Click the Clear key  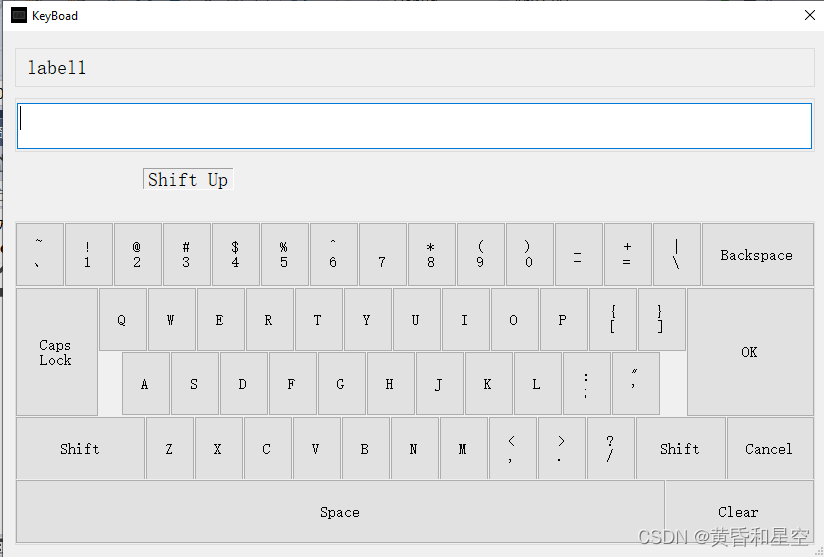pyautogui.click(x=739, y=511)
